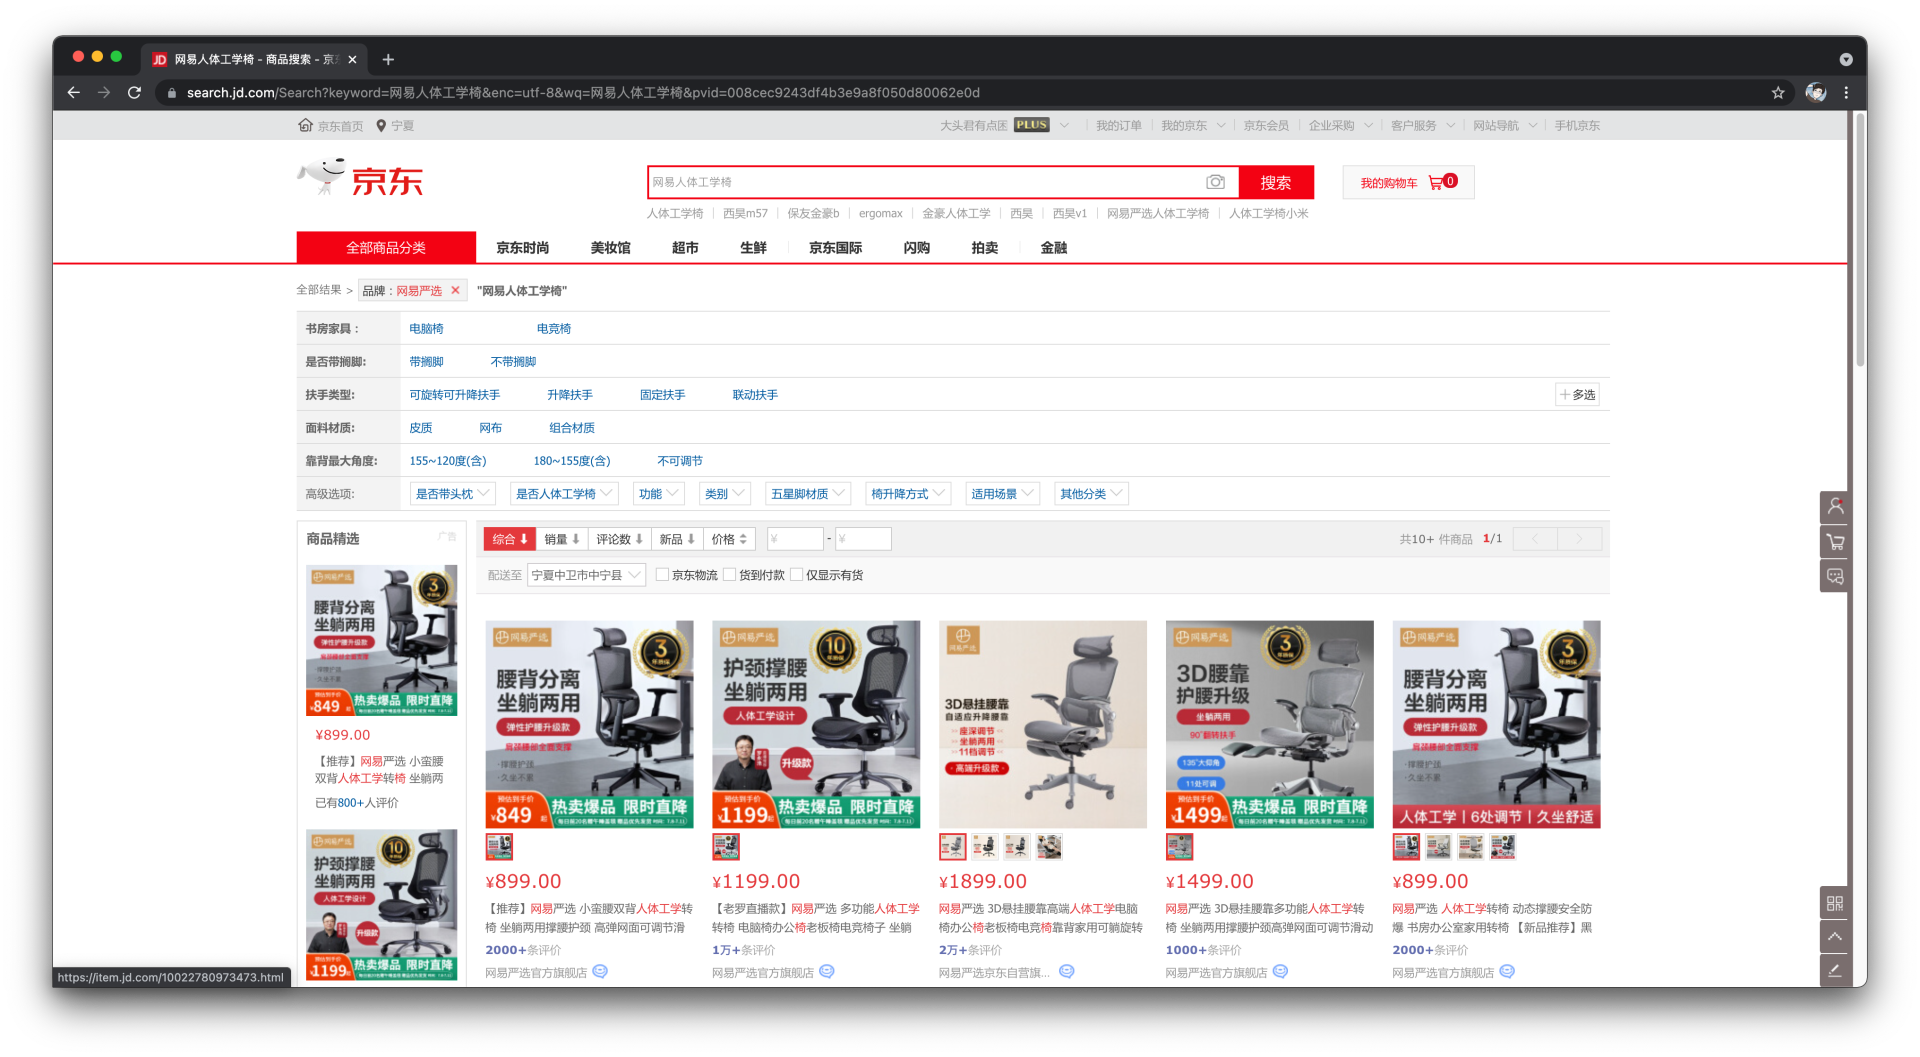Click the minimum price input field
The image size is (1920, 1057).
pos(795,539)
